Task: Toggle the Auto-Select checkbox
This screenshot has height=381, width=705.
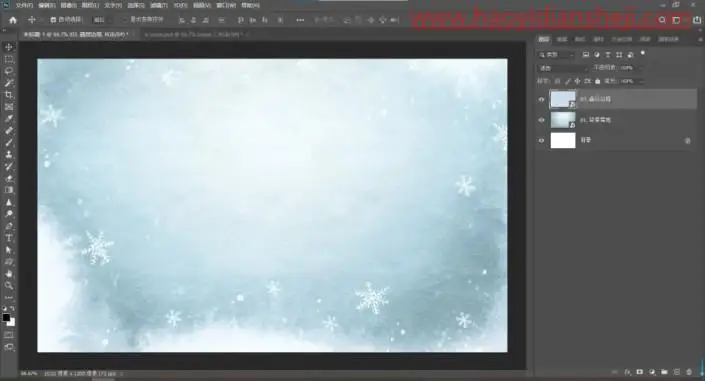Action: click(53, 20)
